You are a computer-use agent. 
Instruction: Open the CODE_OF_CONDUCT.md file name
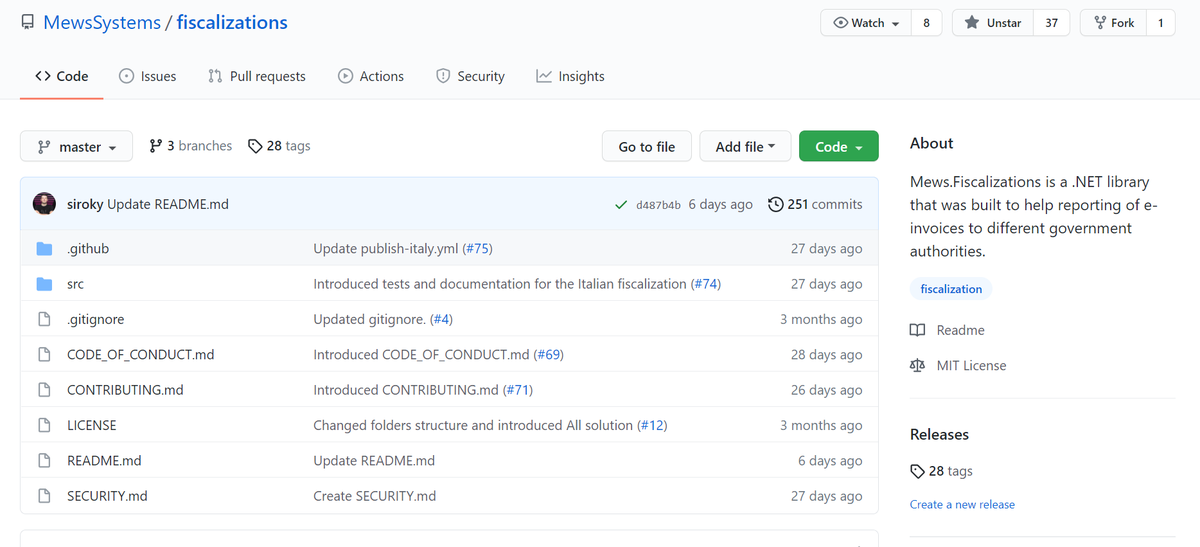tap(141, 355)
